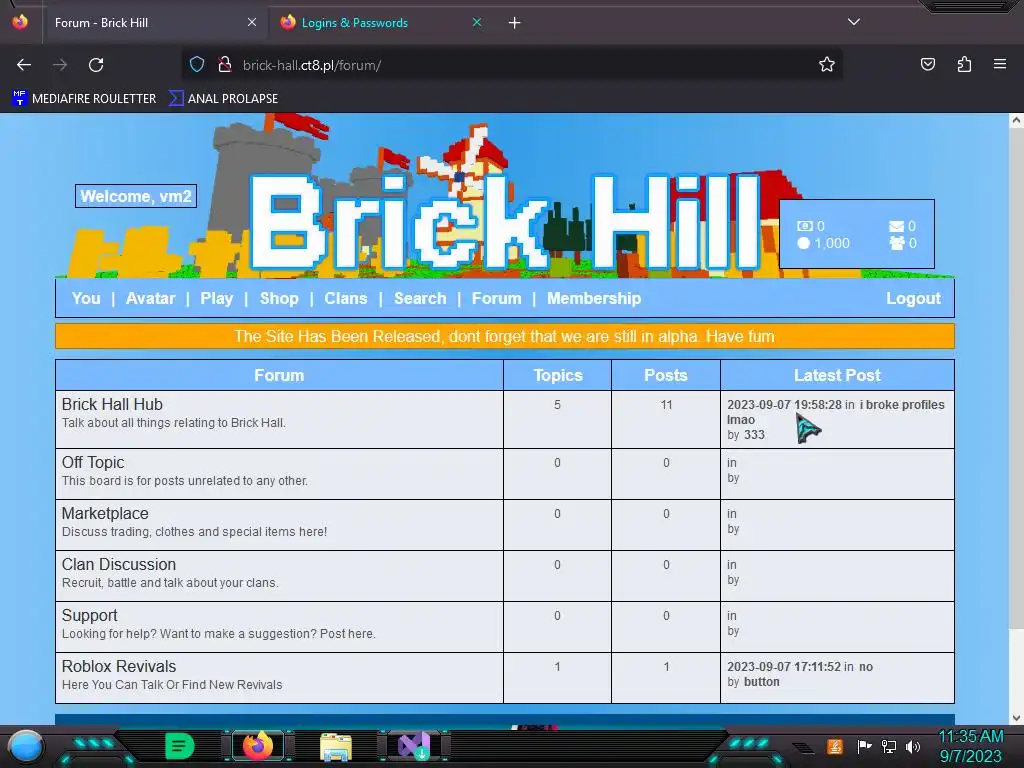Image resolution: width=1024 pixels, height=768 pixels.
Task: Open the Forum nav link
Action: coord(496,298)
